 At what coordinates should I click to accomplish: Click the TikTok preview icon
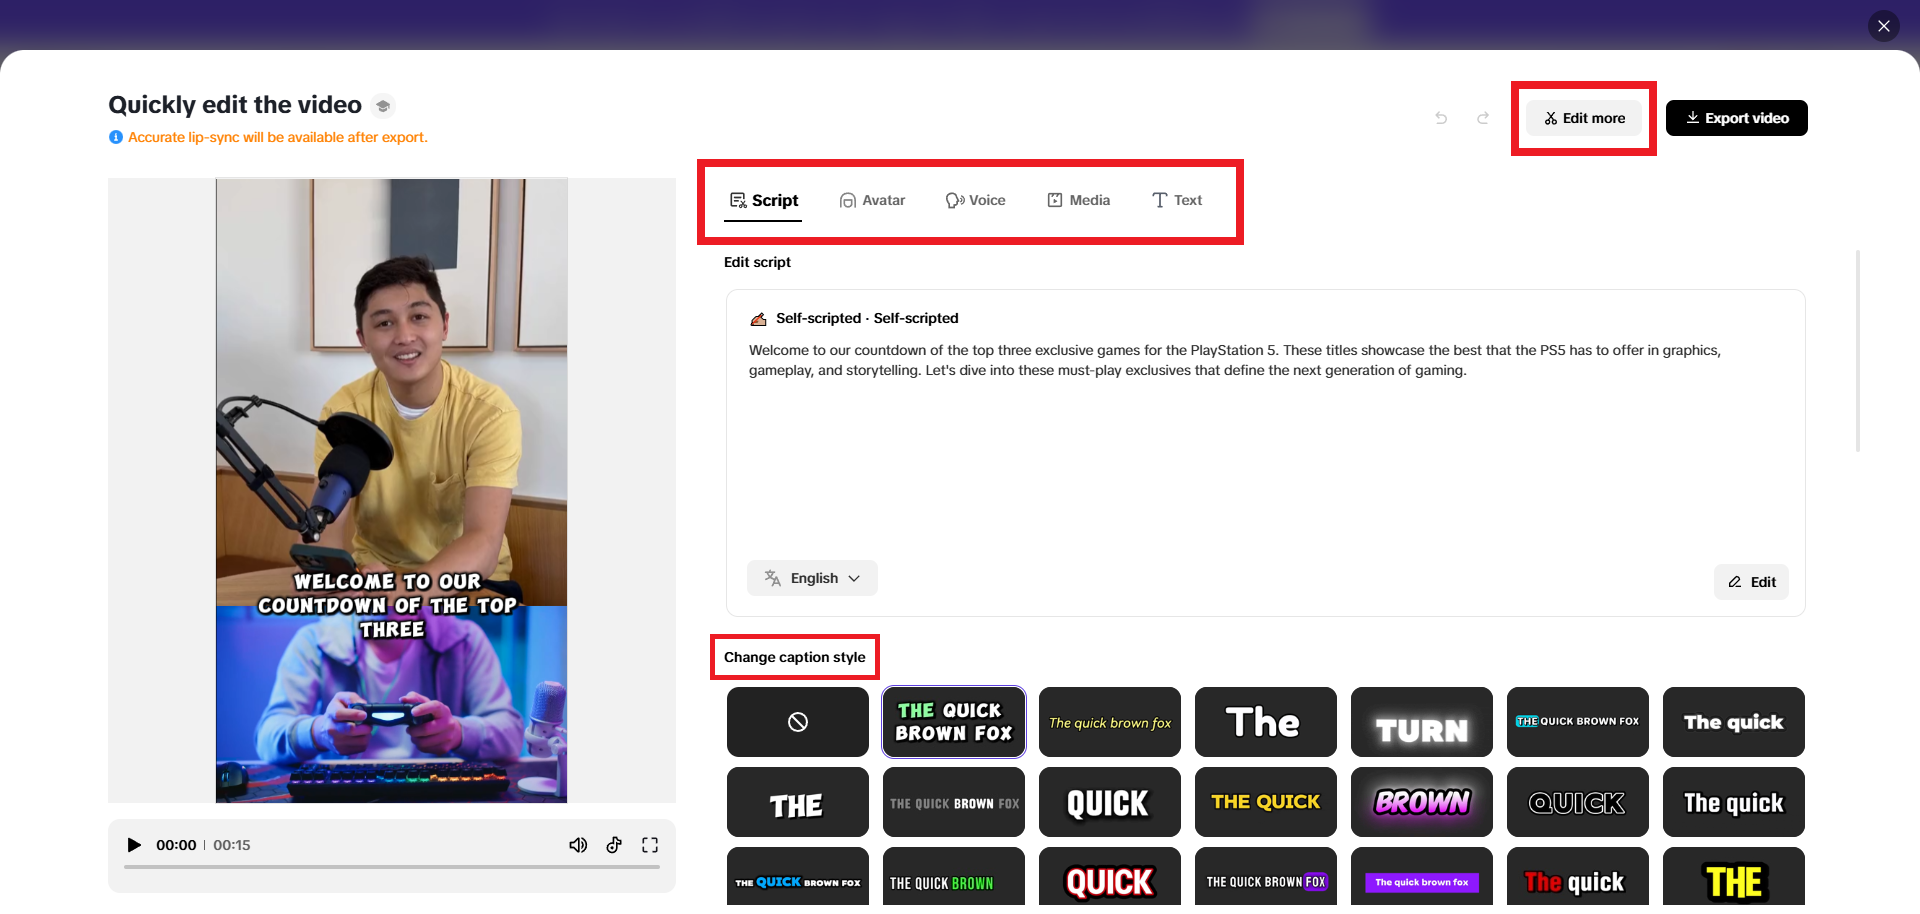(x=614, y=845)
